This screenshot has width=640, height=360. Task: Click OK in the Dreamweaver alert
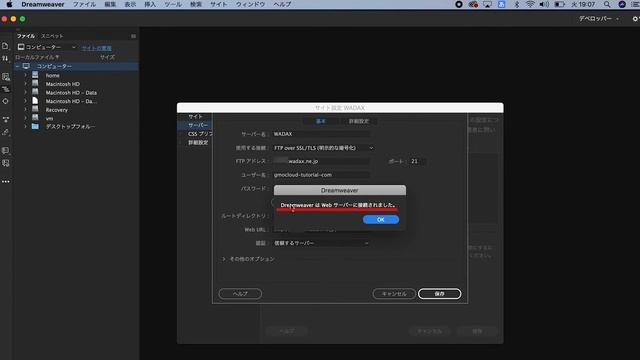[x=381, y=220]
